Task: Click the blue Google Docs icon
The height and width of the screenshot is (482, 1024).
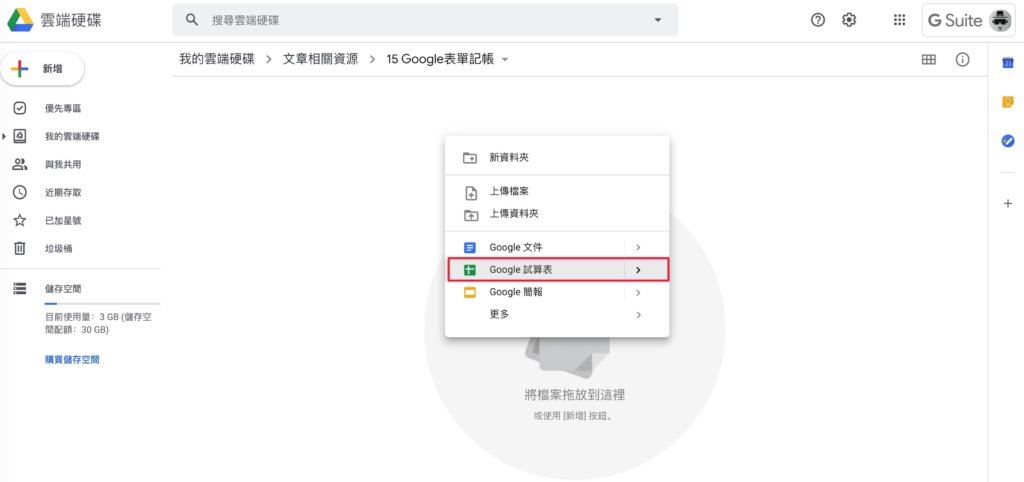Action: 470,248
